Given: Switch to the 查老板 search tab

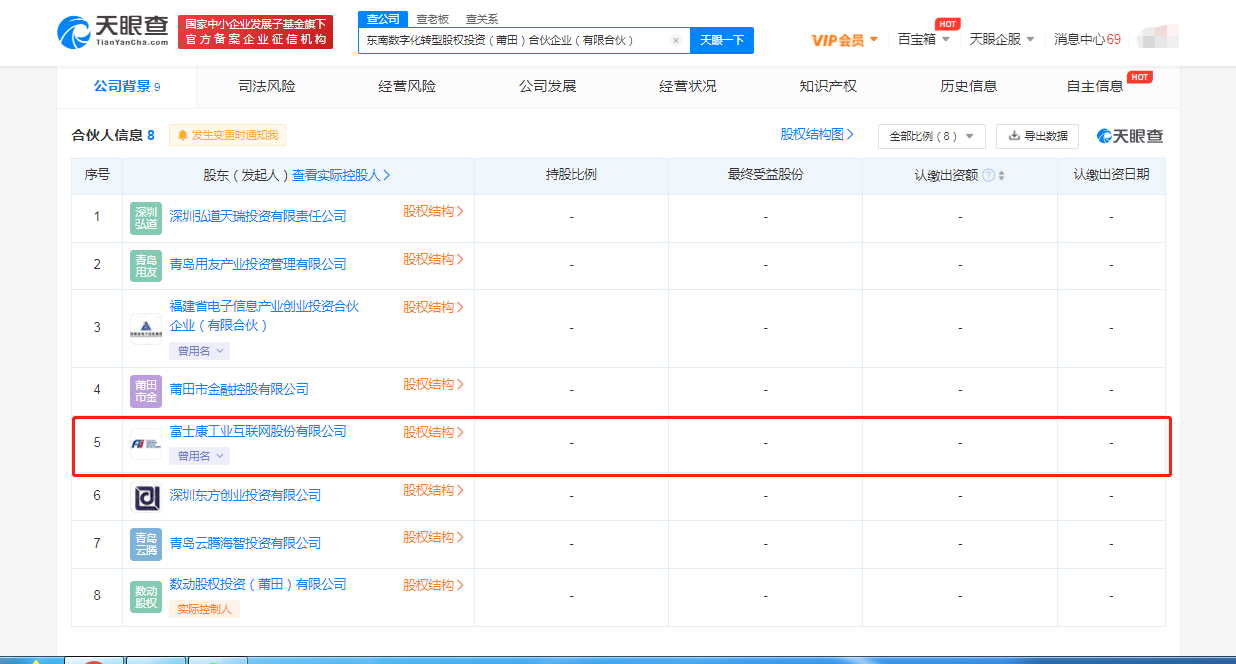Looking at the screenshot, I should pyautogui.click(x=433, y=19).
